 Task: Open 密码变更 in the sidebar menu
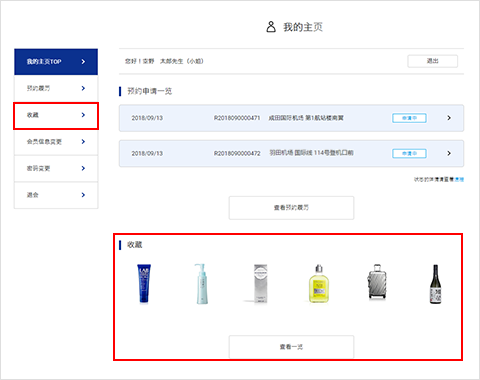pyautogui.click(x=56, y=169)
